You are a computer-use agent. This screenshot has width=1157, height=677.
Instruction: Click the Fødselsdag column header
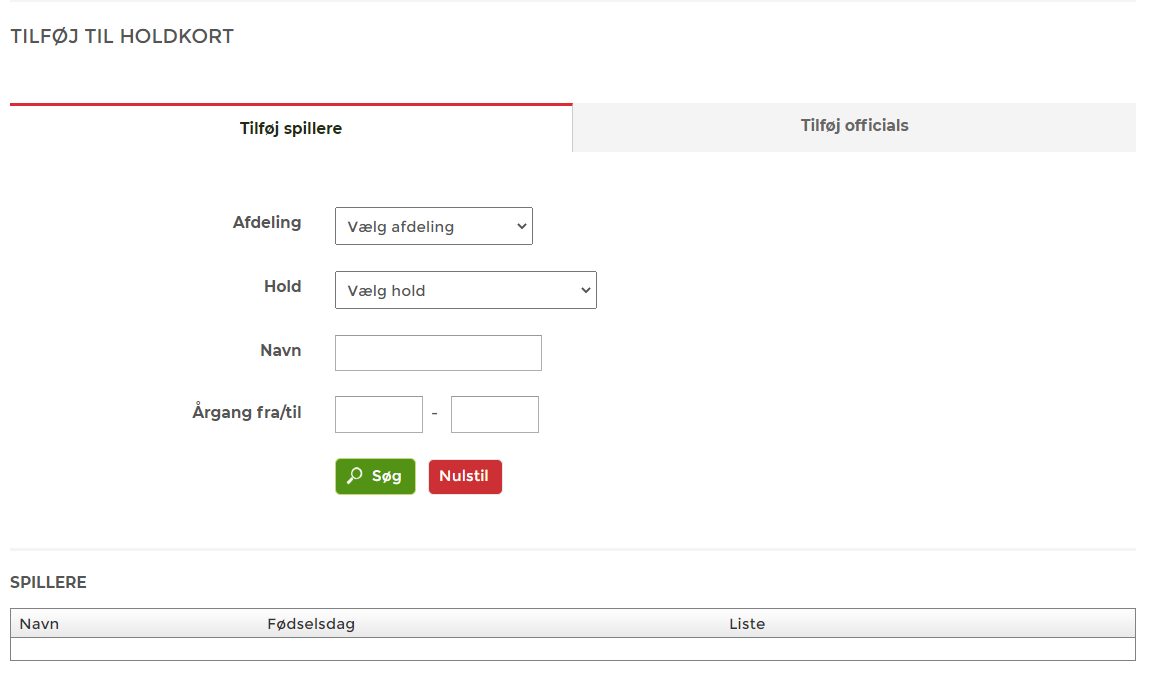[x=311, y=624]
